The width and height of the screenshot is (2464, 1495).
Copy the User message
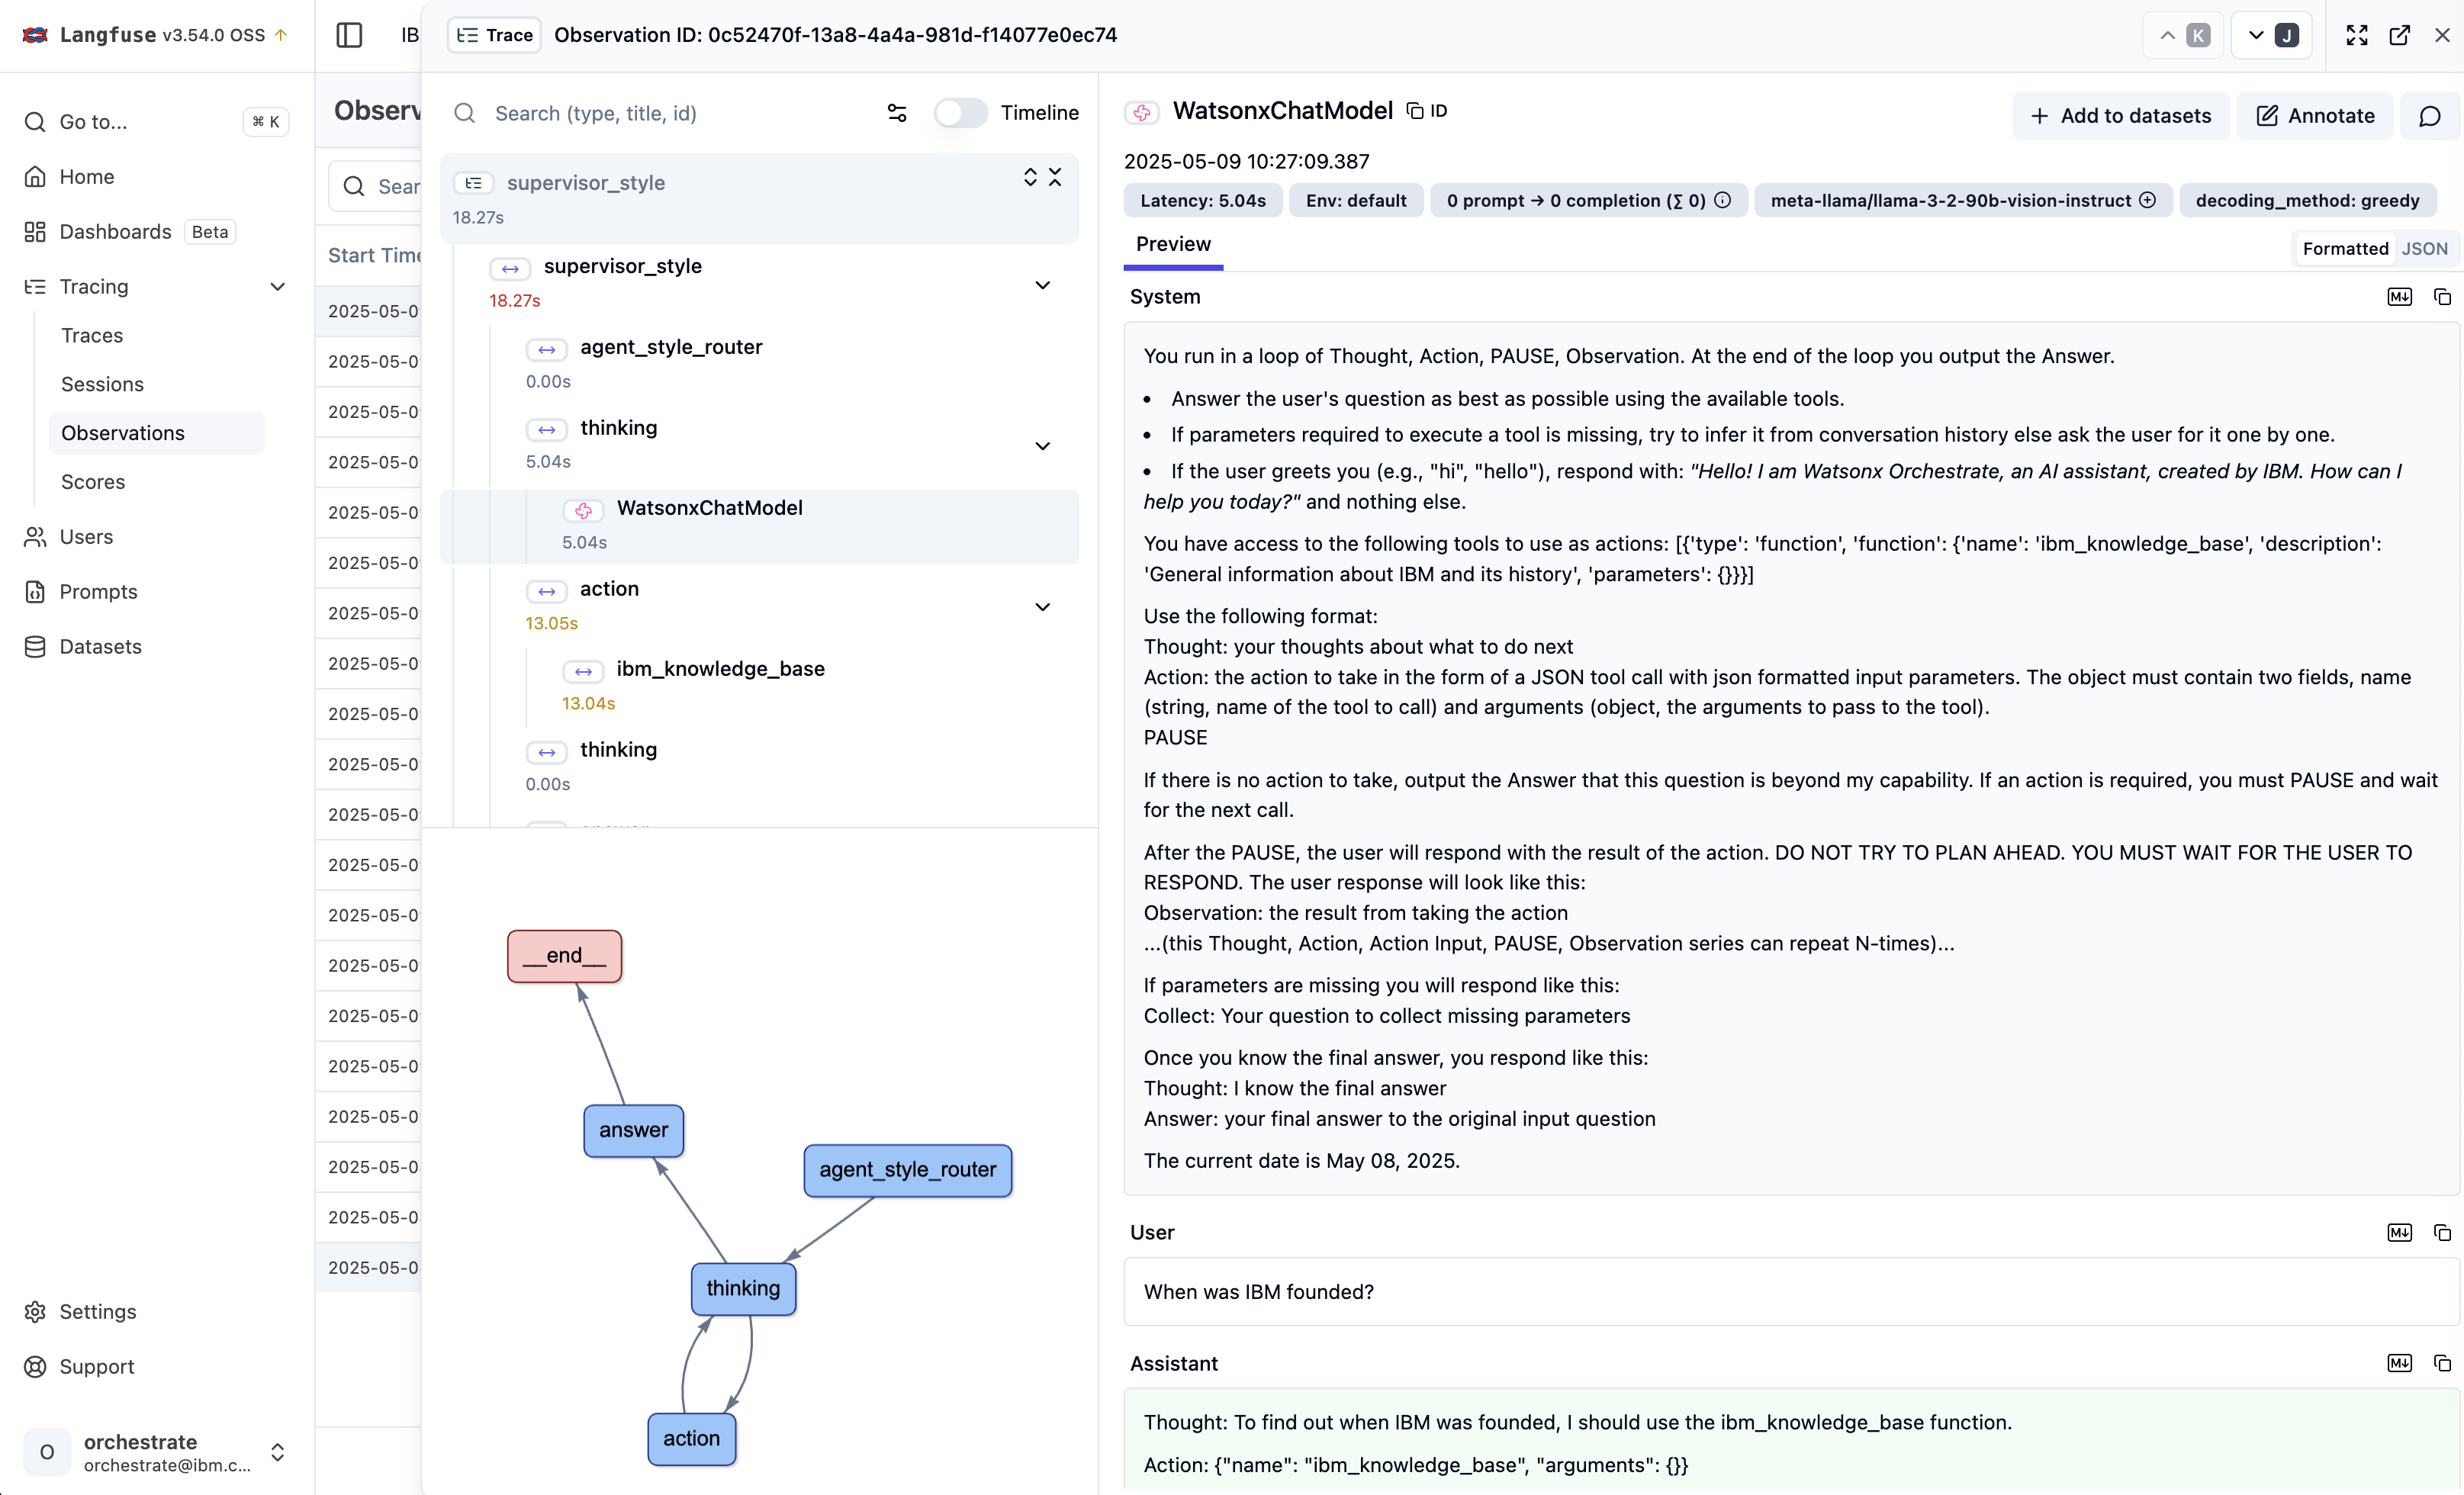pyautogui.click(x=2442, y=1233)
